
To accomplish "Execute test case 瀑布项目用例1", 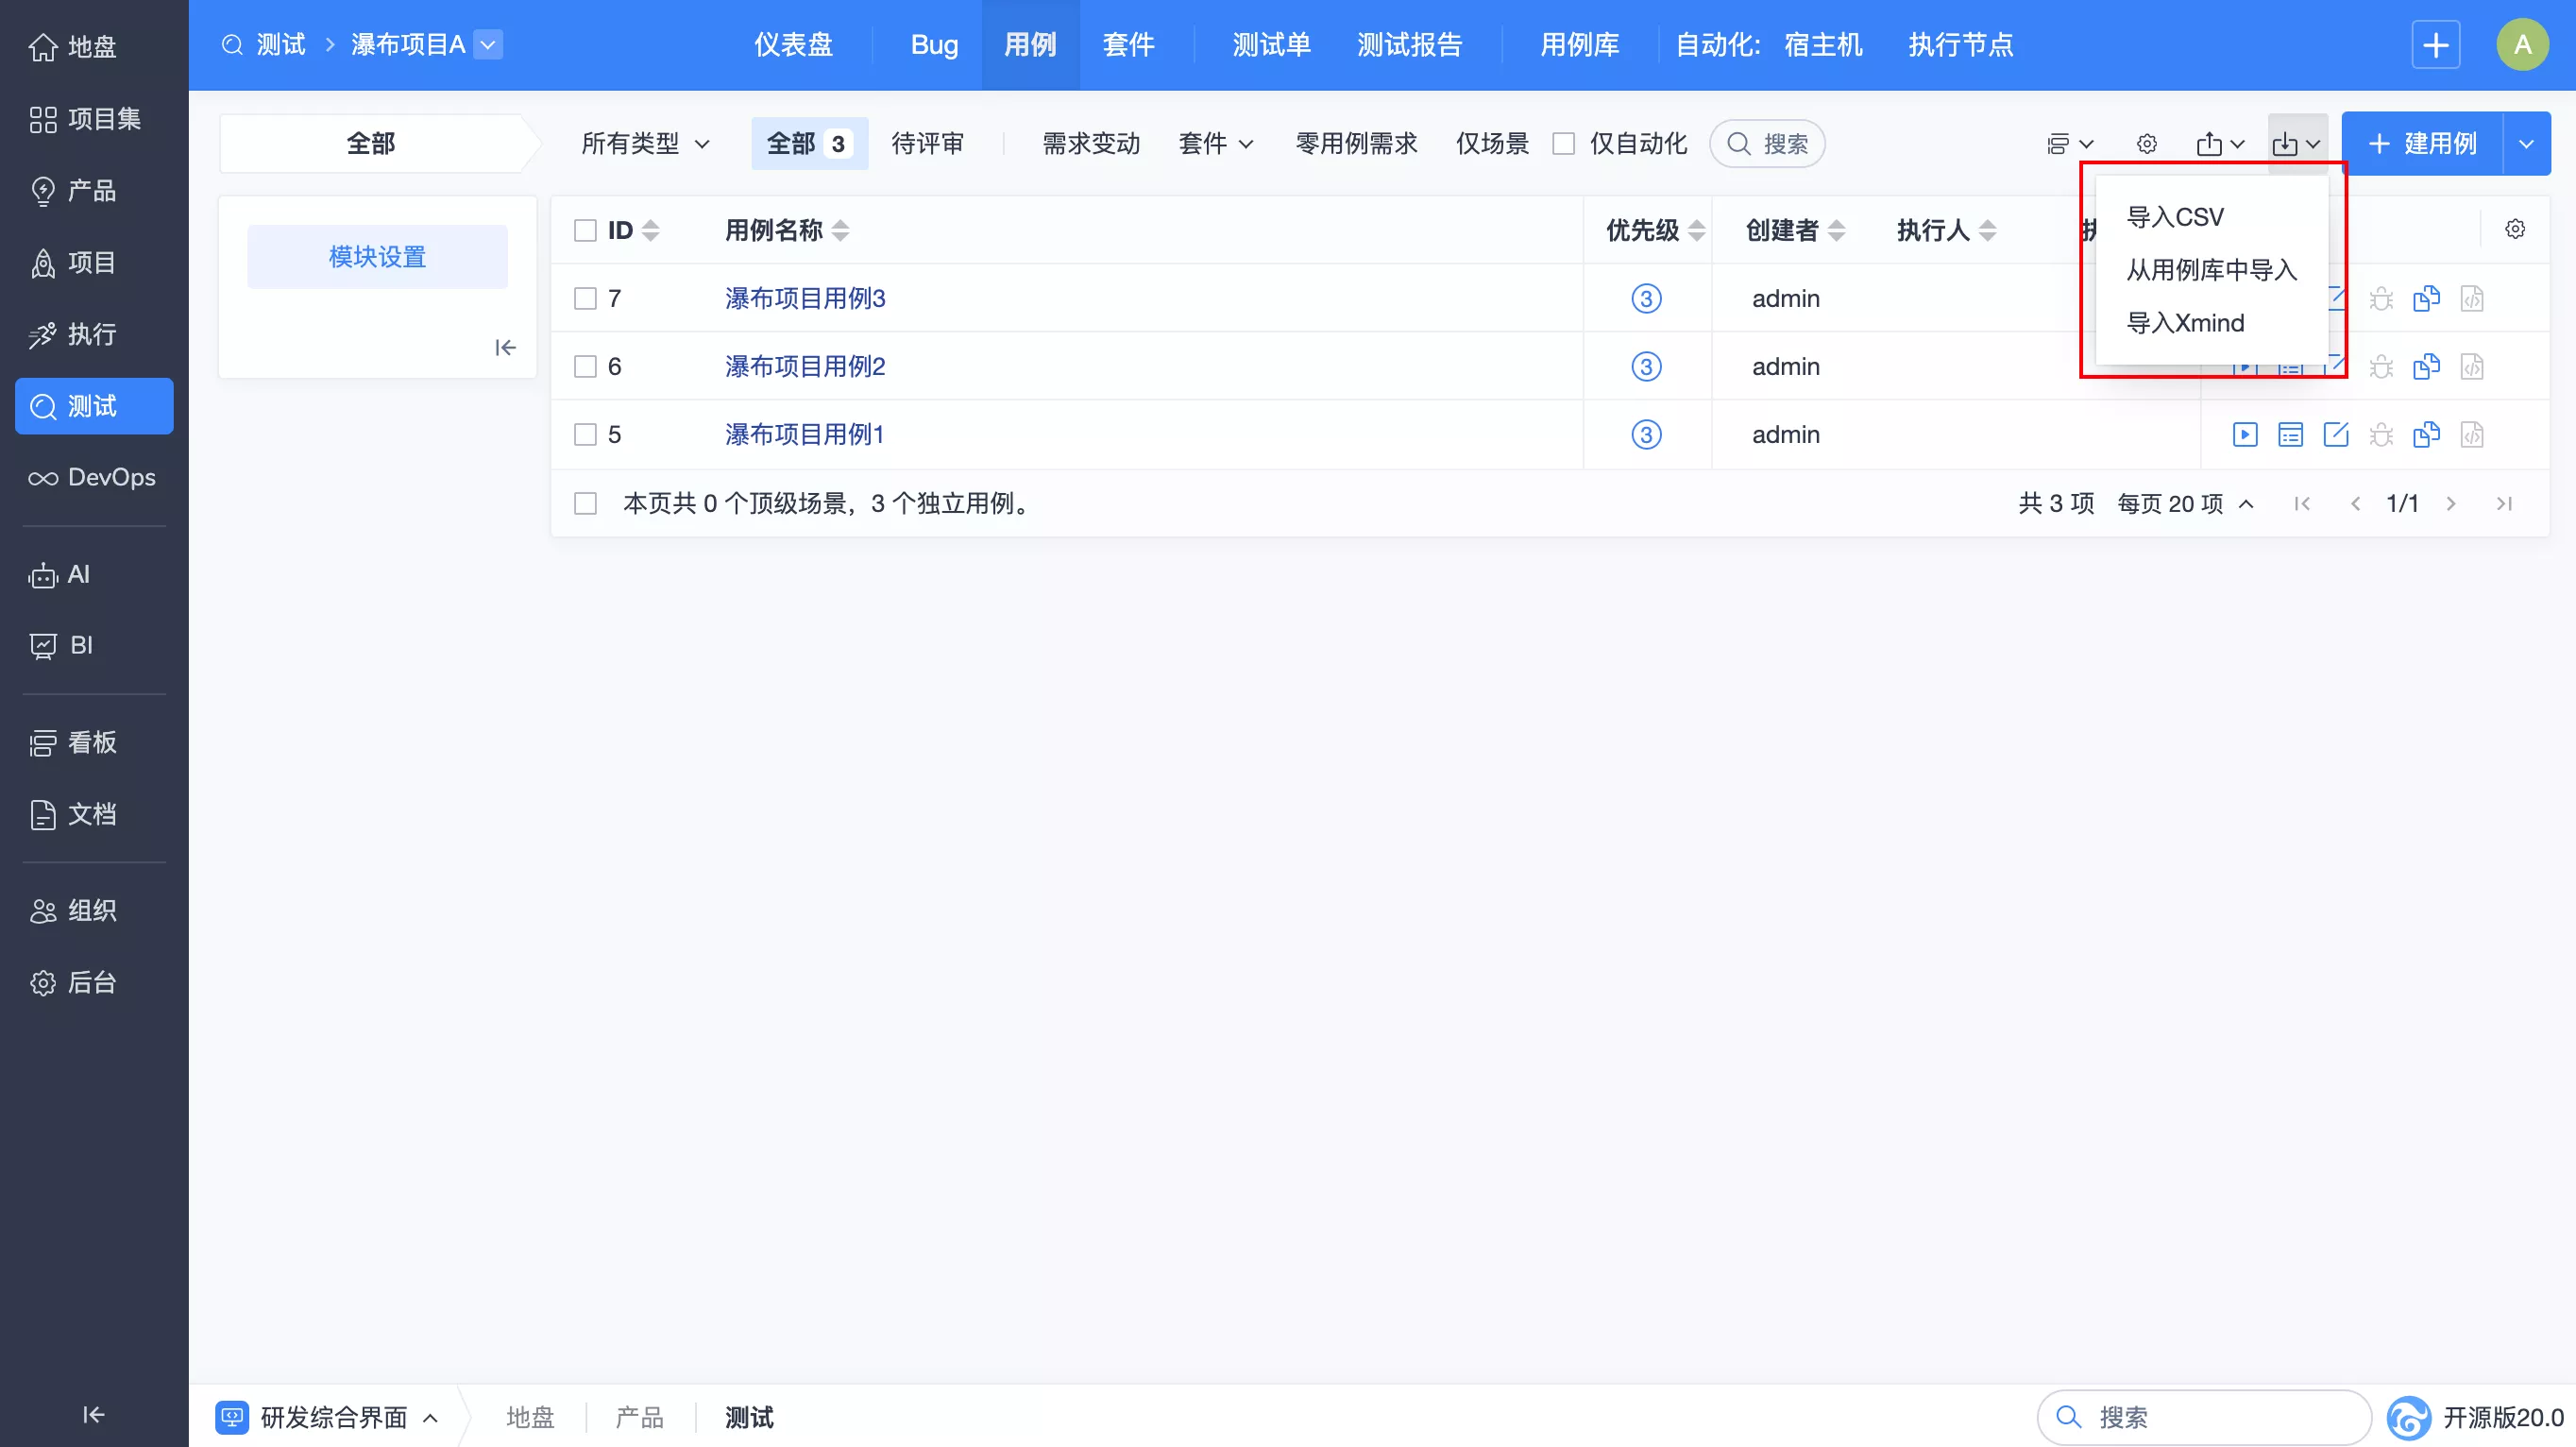I will [x=2245, y=434].
